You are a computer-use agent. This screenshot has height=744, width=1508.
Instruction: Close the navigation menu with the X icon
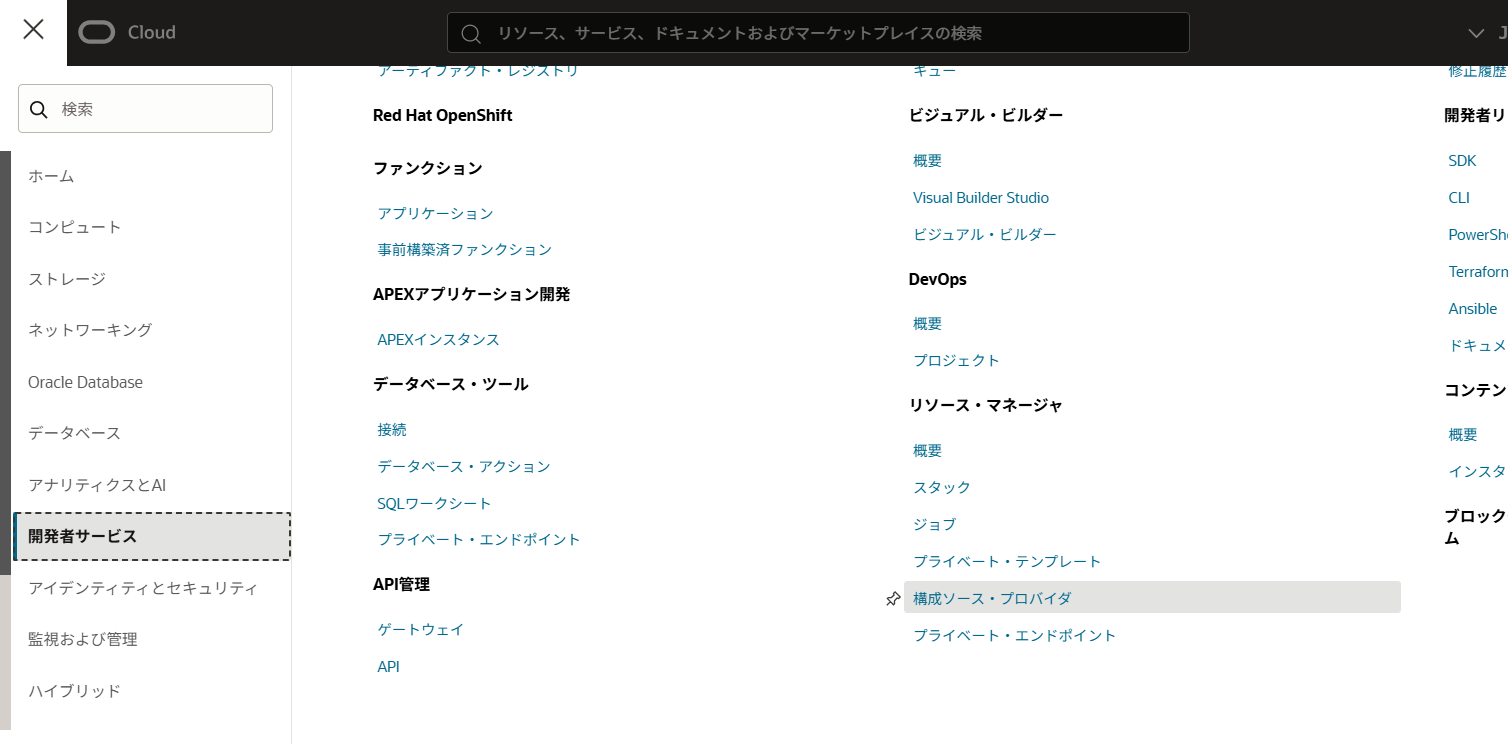click(x=33, y=30)
